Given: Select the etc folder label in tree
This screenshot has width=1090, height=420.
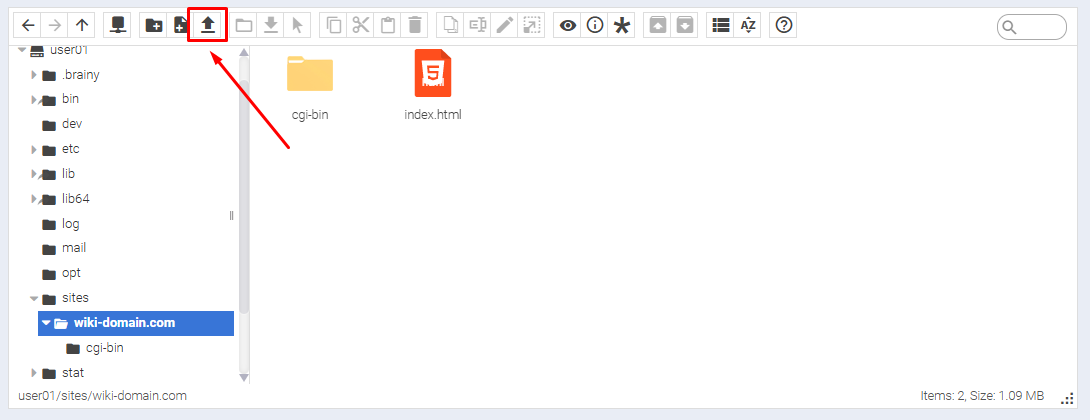Looking at the screenshot, I should coord(71,149).
